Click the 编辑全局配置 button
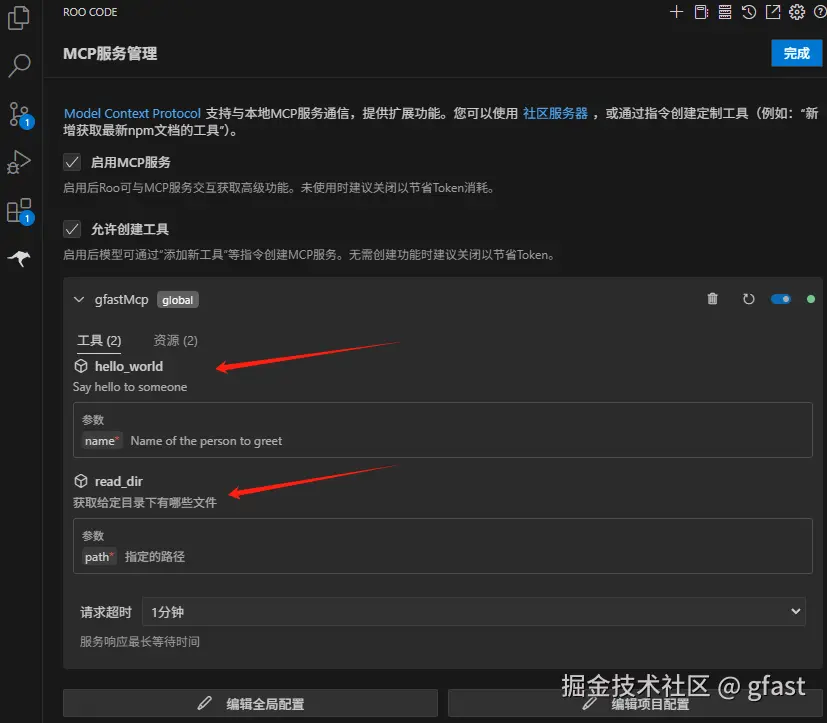The height and width of the screenshot is (723, 827). [251, 703]
